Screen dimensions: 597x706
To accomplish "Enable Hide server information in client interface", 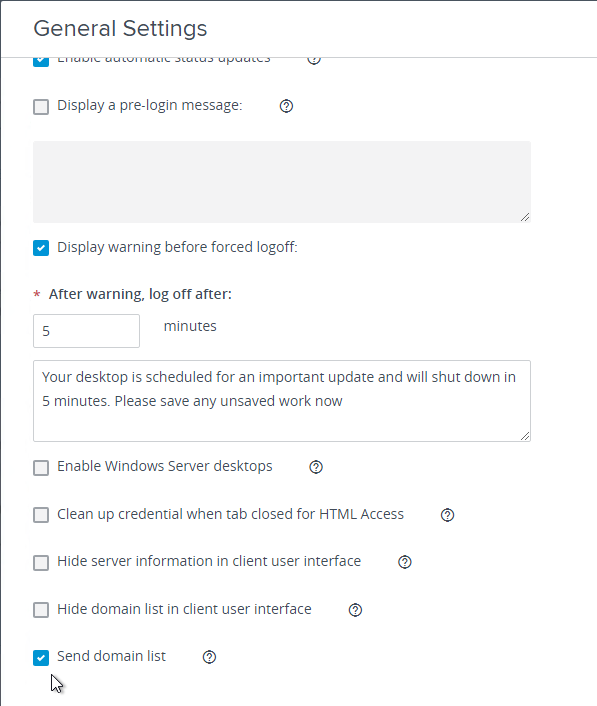I will [x=41, y=563].
